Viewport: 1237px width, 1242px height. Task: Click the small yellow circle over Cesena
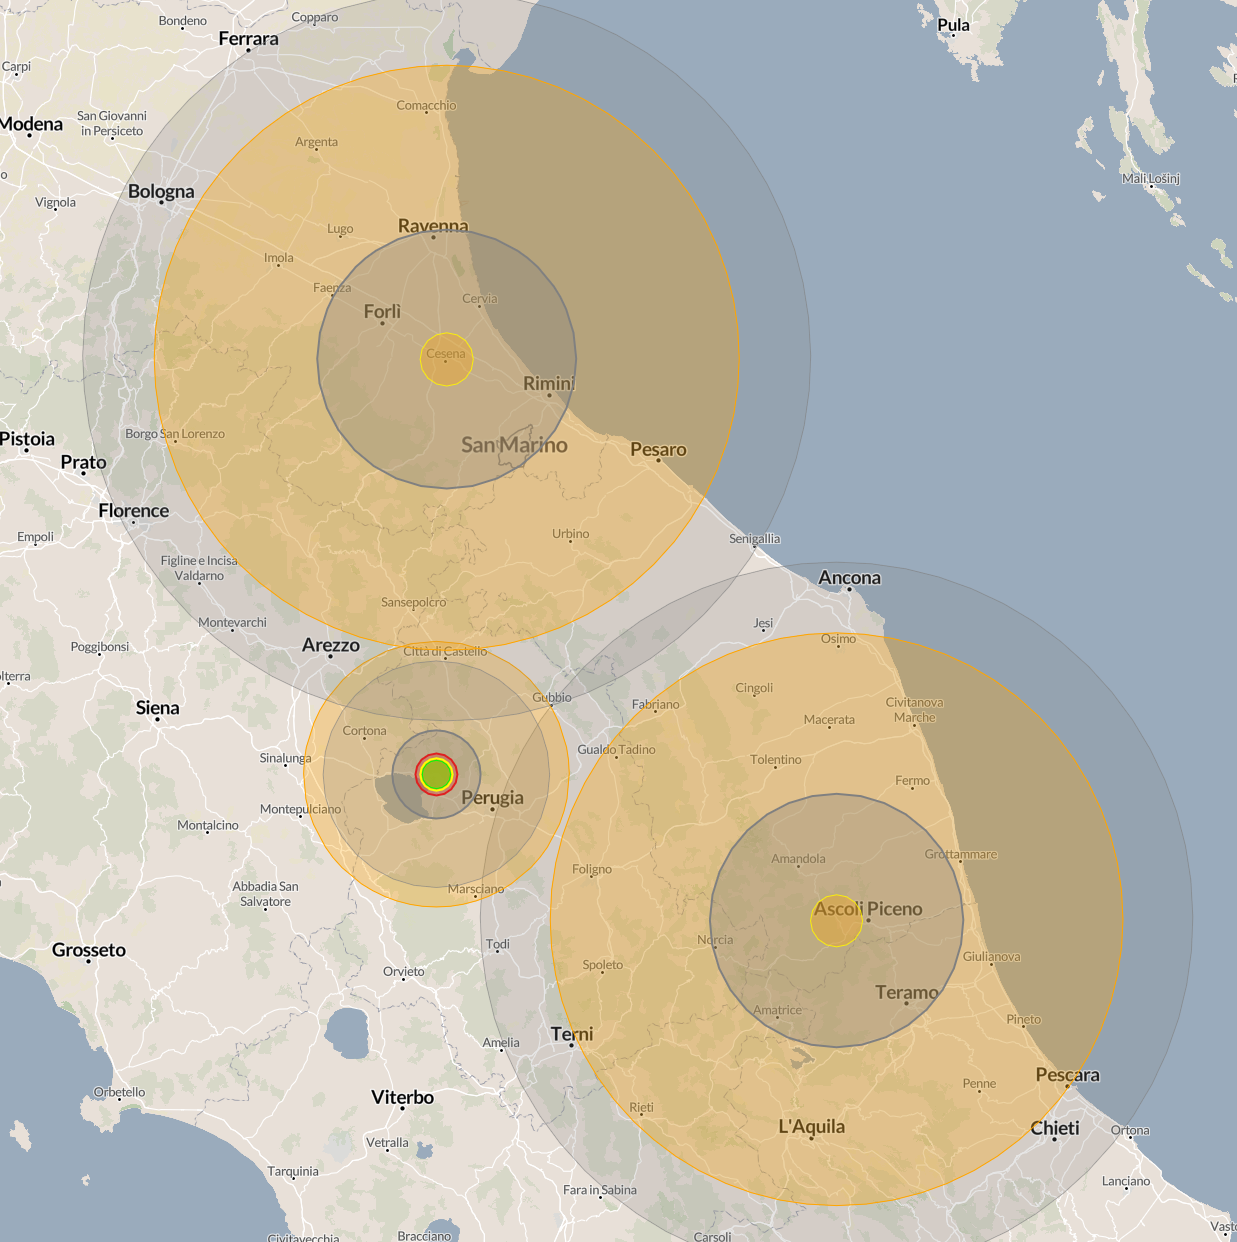[446, 359]
